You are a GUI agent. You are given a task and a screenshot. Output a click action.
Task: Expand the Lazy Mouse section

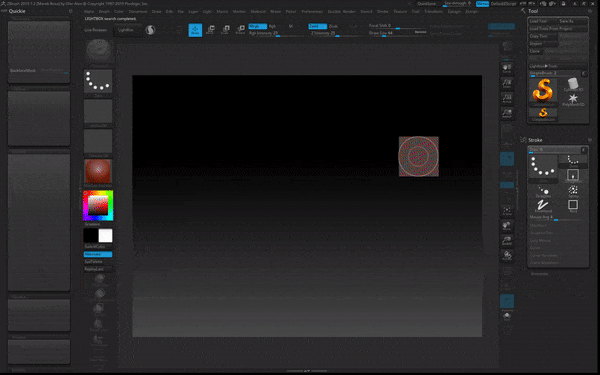(x=540, y=241)
